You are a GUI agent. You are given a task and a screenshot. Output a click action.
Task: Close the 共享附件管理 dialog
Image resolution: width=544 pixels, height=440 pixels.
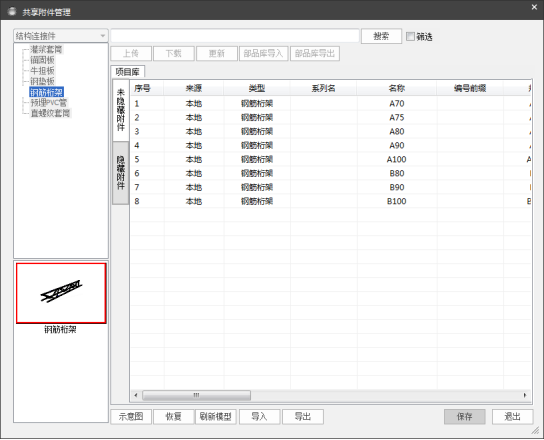534,7
